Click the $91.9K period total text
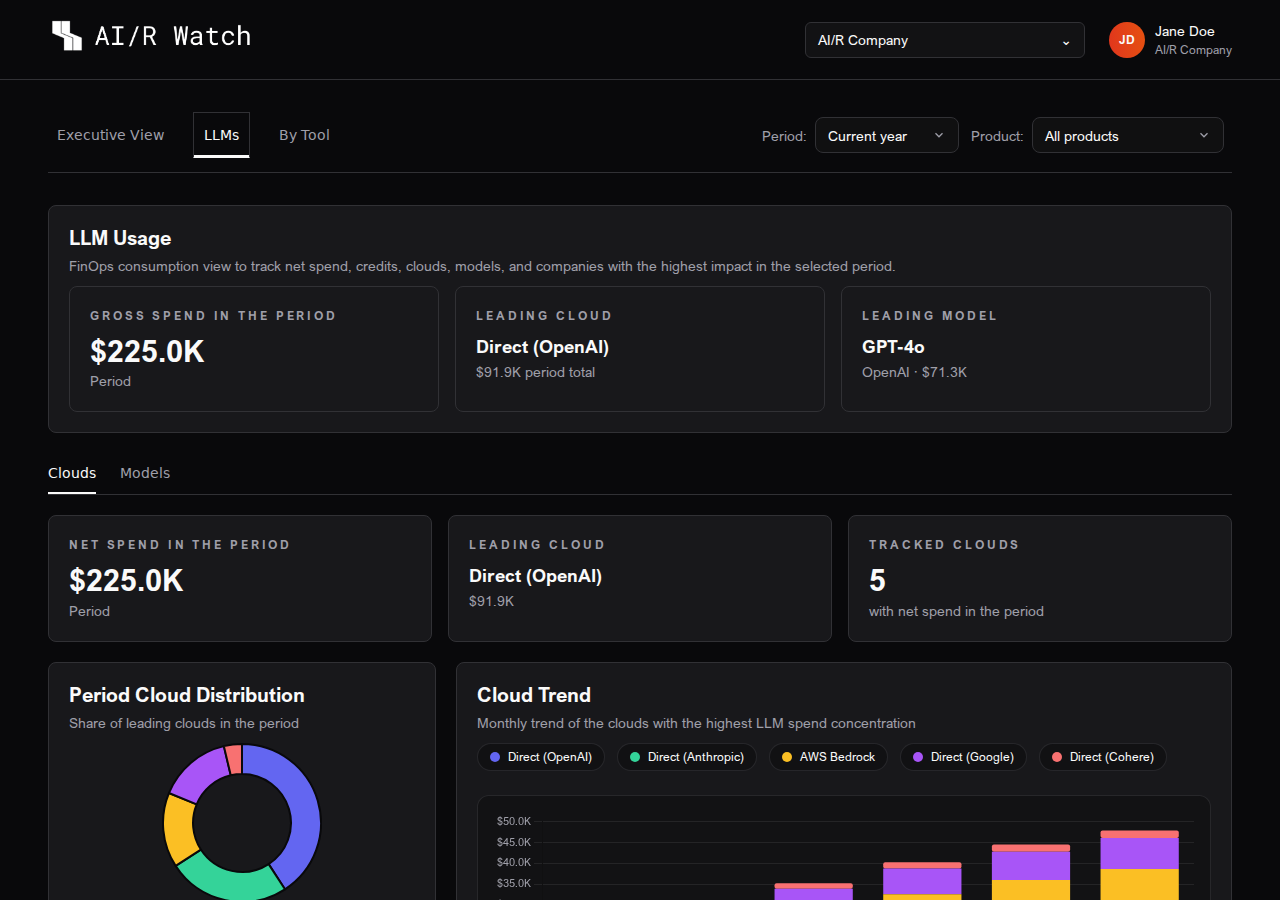Screen dimensions: 1280x900 tap(535, 372)
